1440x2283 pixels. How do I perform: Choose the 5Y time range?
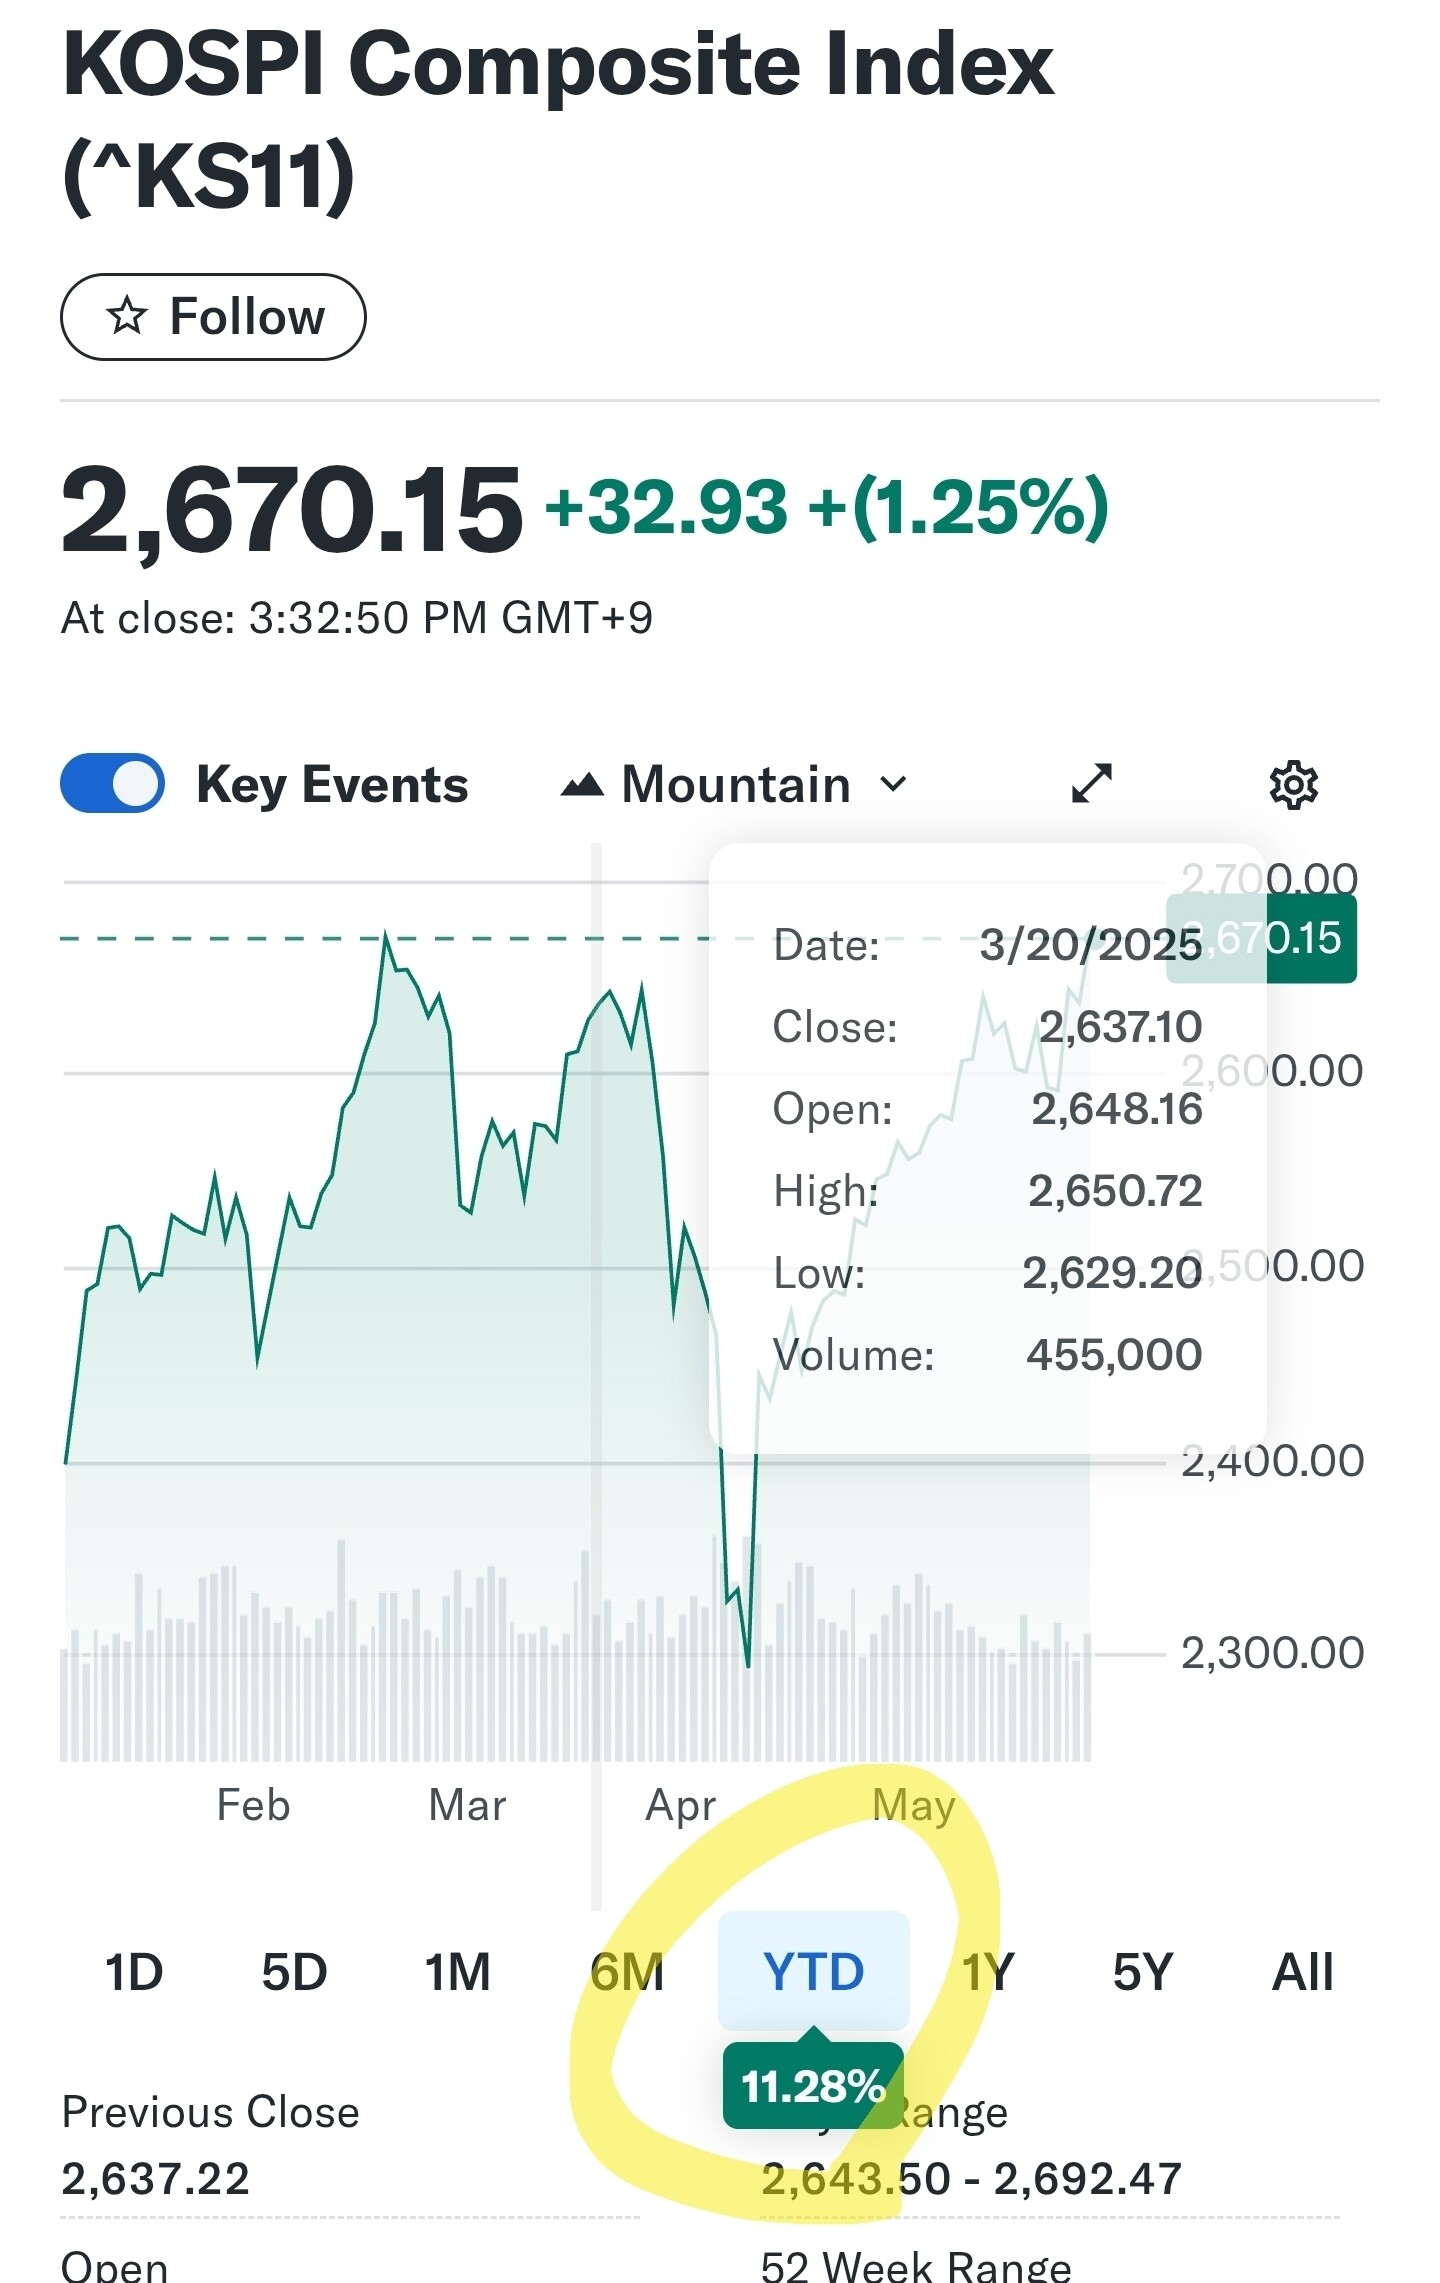pyautogui.click(x=1142, y=1972)
